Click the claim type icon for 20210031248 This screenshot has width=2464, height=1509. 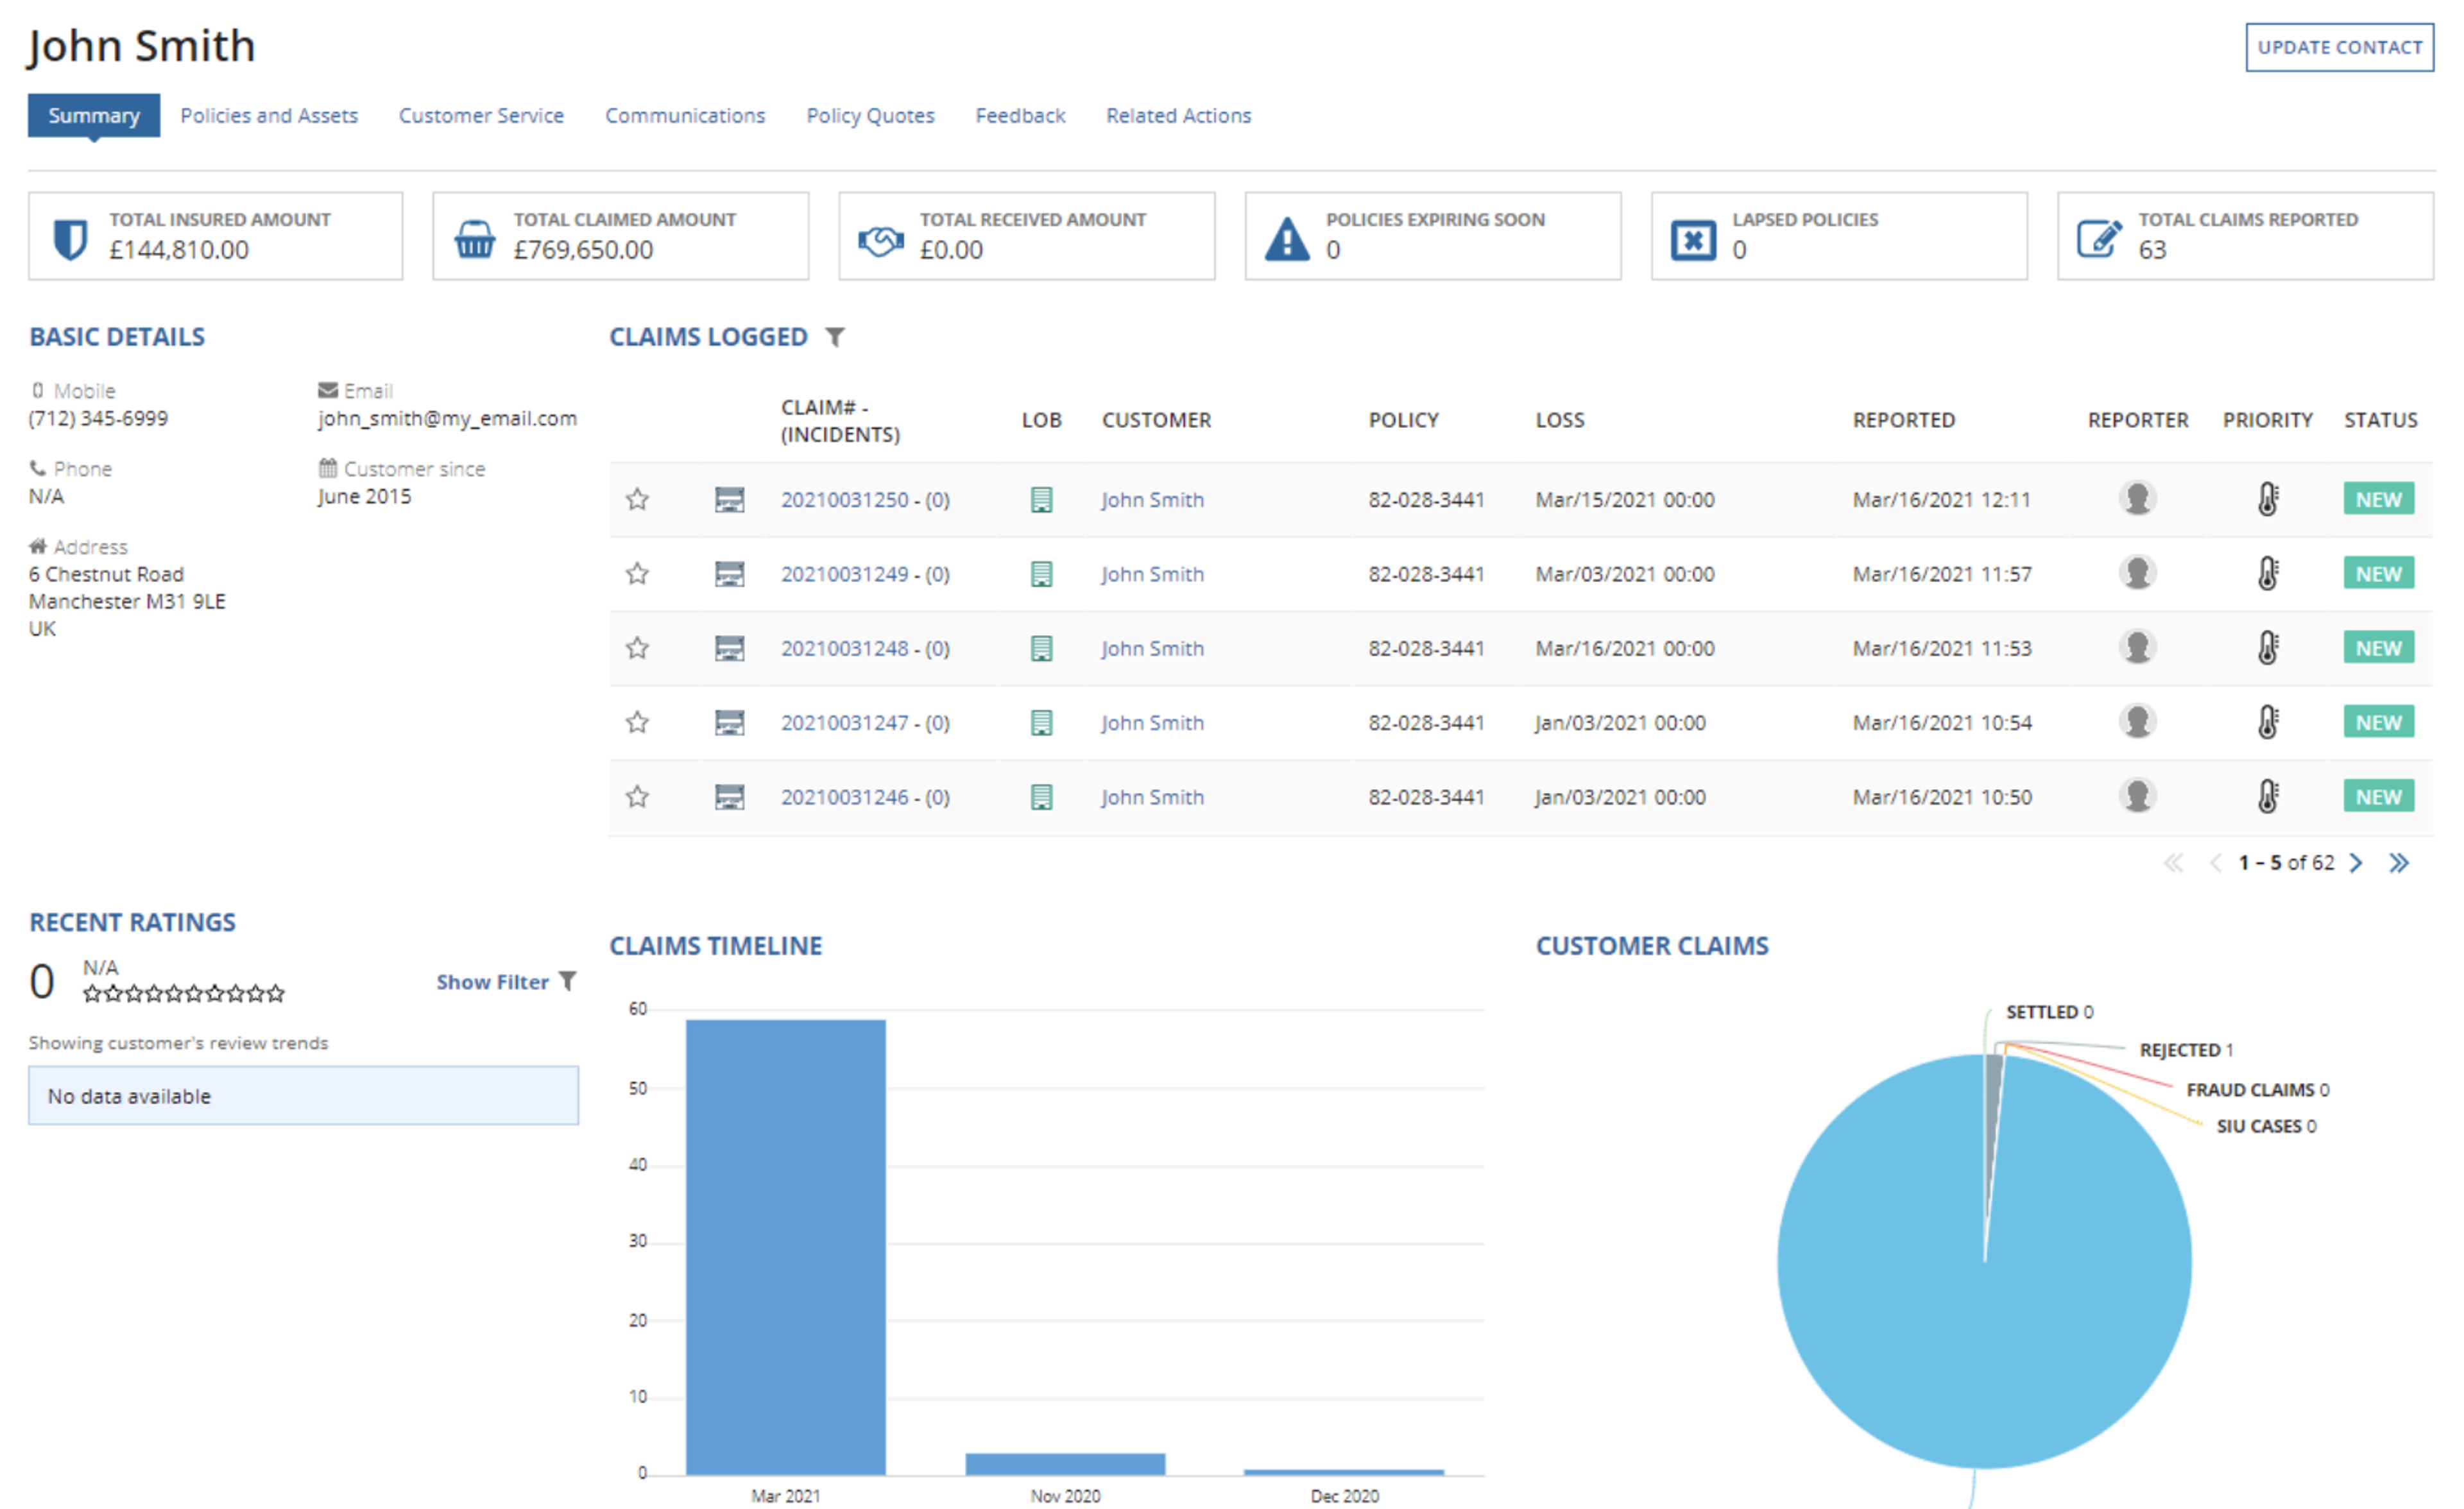point(730,648)
